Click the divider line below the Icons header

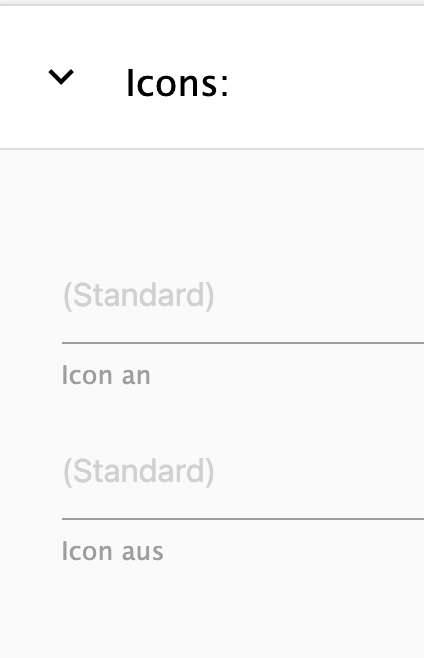pyautogui.click(x=212, y=149)
